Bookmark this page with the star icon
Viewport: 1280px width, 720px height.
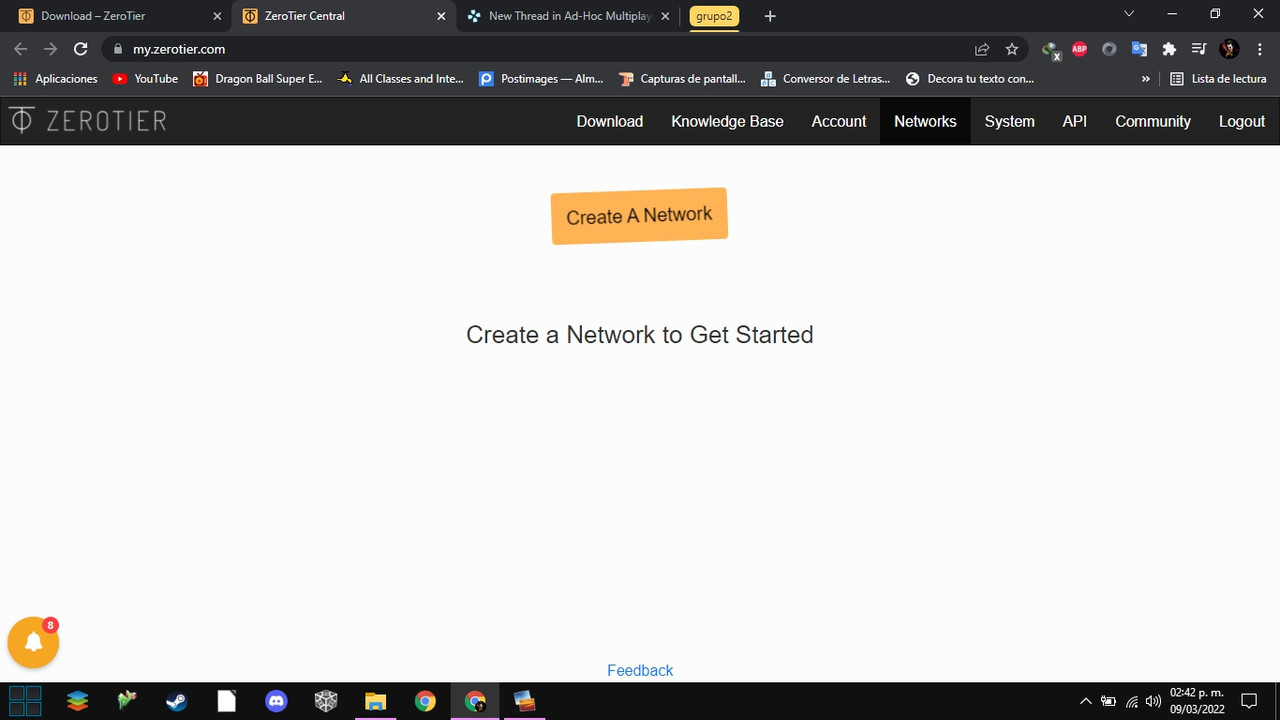(x=1012, y=49)
